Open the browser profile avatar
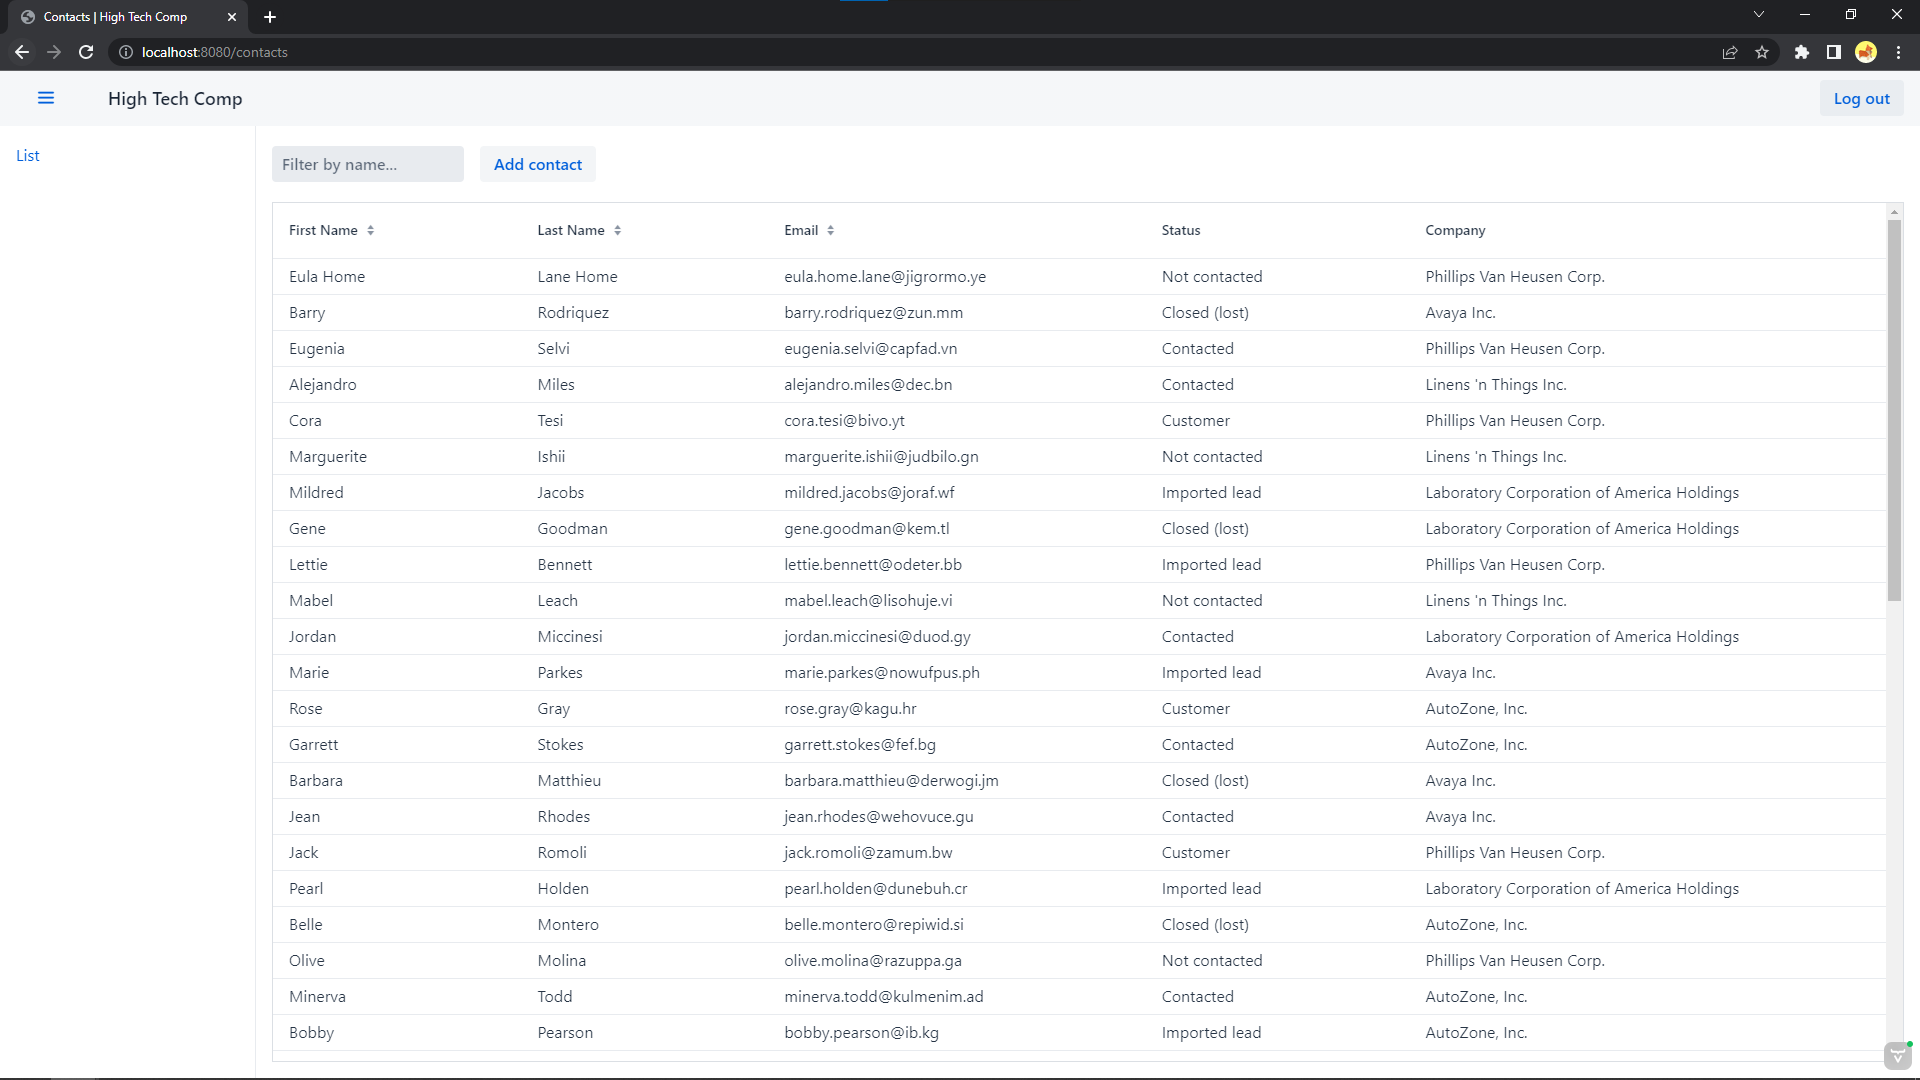This screenshot has width=1920, height=1080. point(1866,52)
